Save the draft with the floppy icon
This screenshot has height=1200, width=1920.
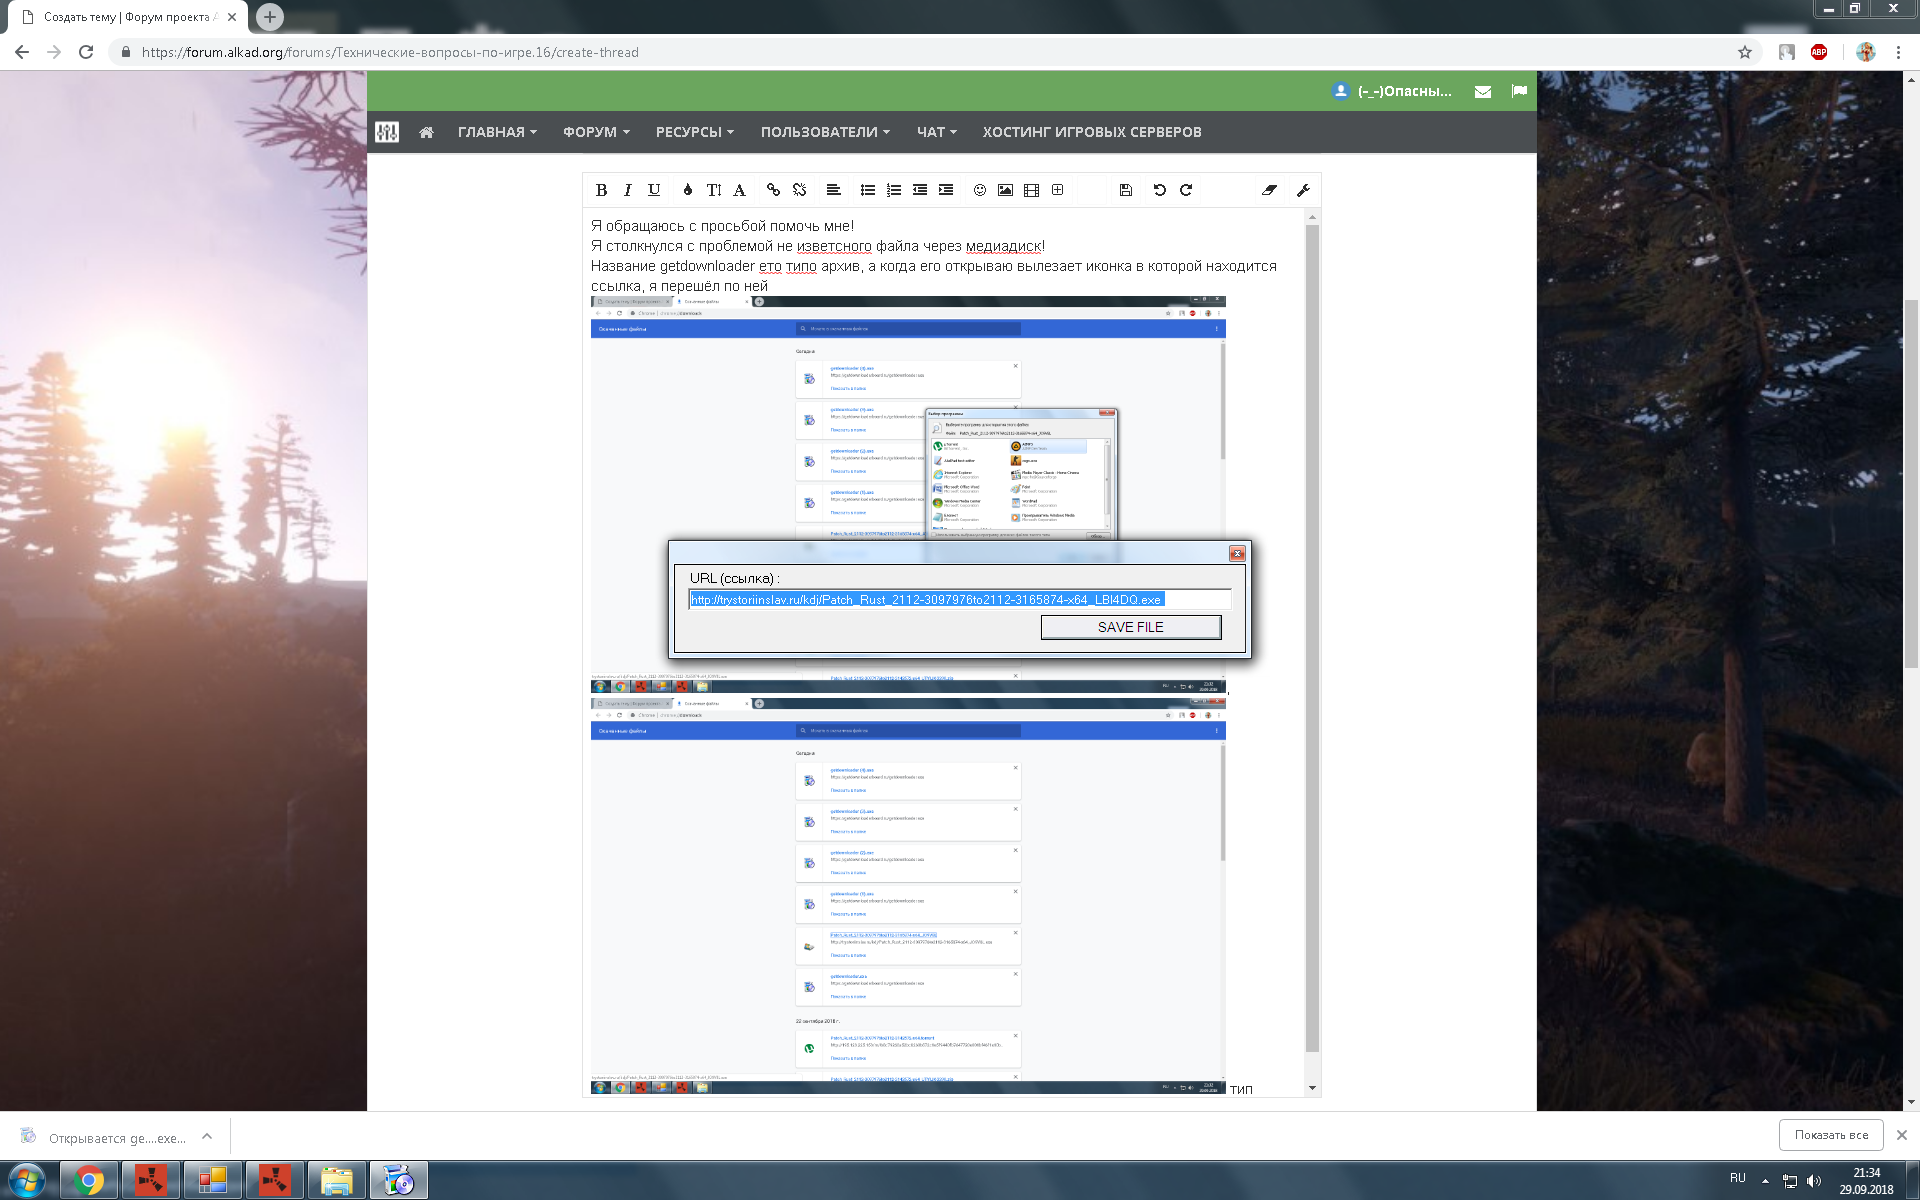click(1125, 190)
